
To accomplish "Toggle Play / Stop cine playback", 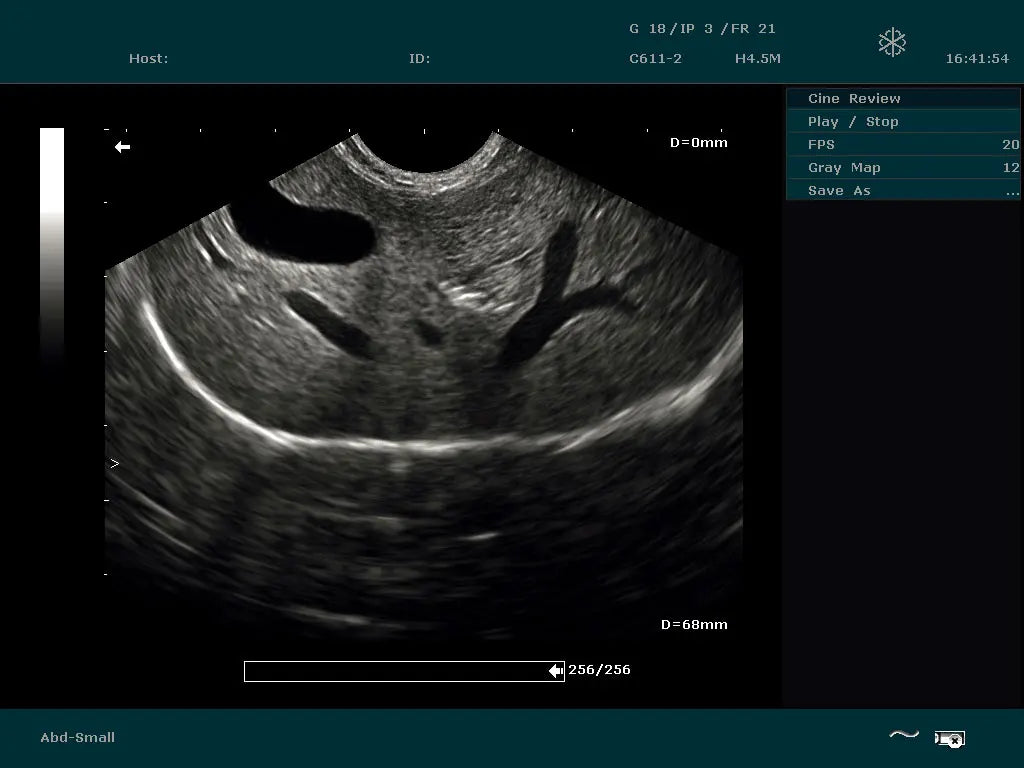I will click(853, 121).
